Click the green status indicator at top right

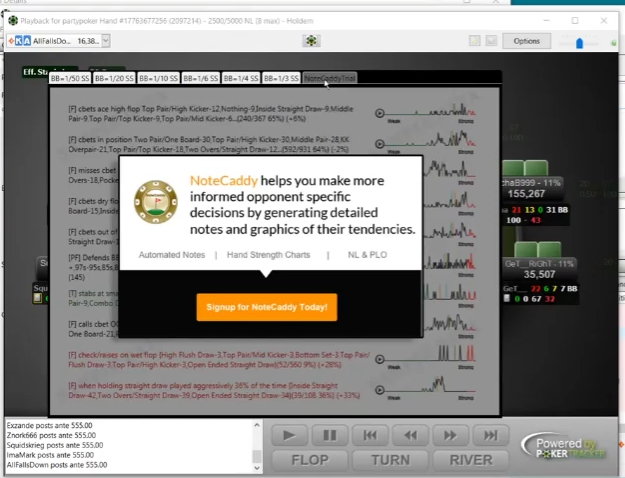tap(614, 43)
